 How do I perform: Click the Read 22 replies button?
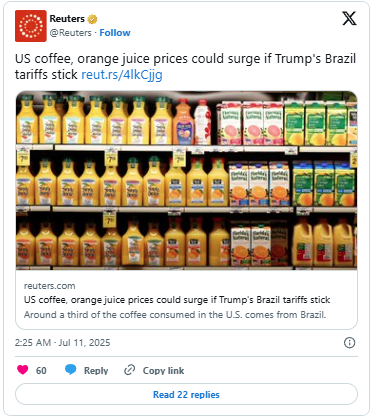pyautogui.click(x=186, y=394)
